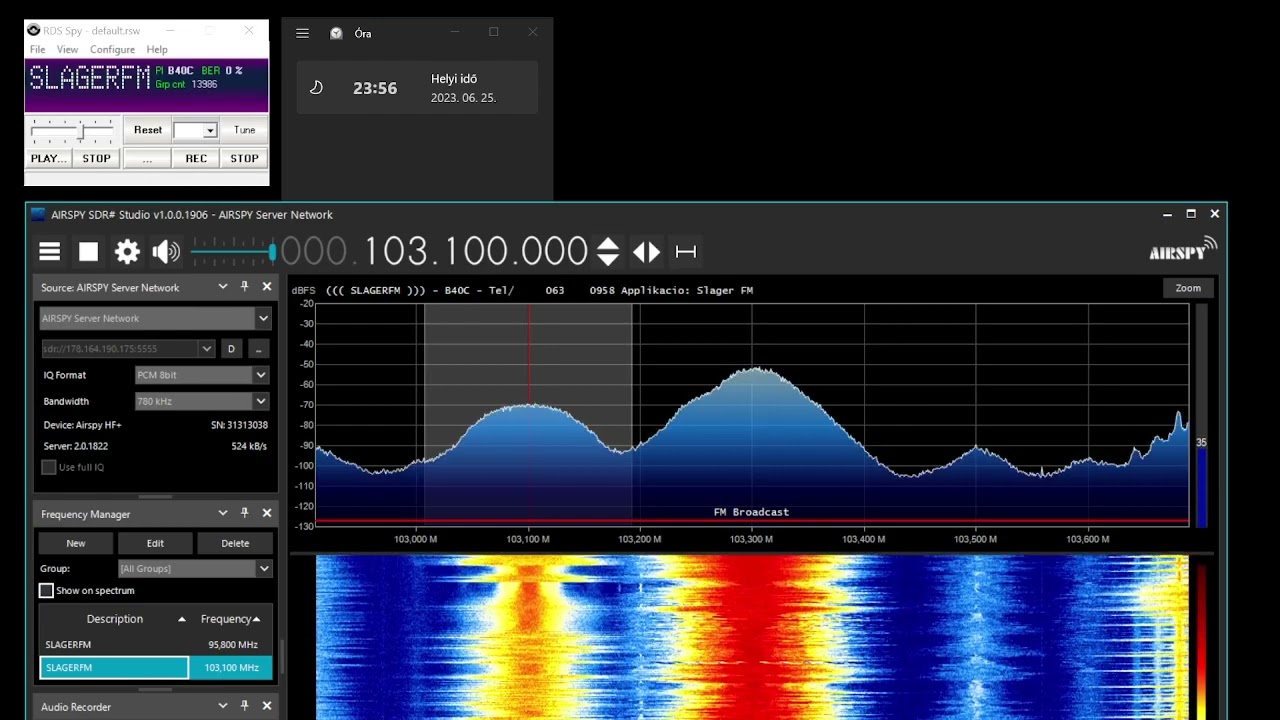The height and width of the screenshot is (720, 1280).
Task: Click REC in RDS Spy
Action: pyautogui.click(x=196, y=158)
